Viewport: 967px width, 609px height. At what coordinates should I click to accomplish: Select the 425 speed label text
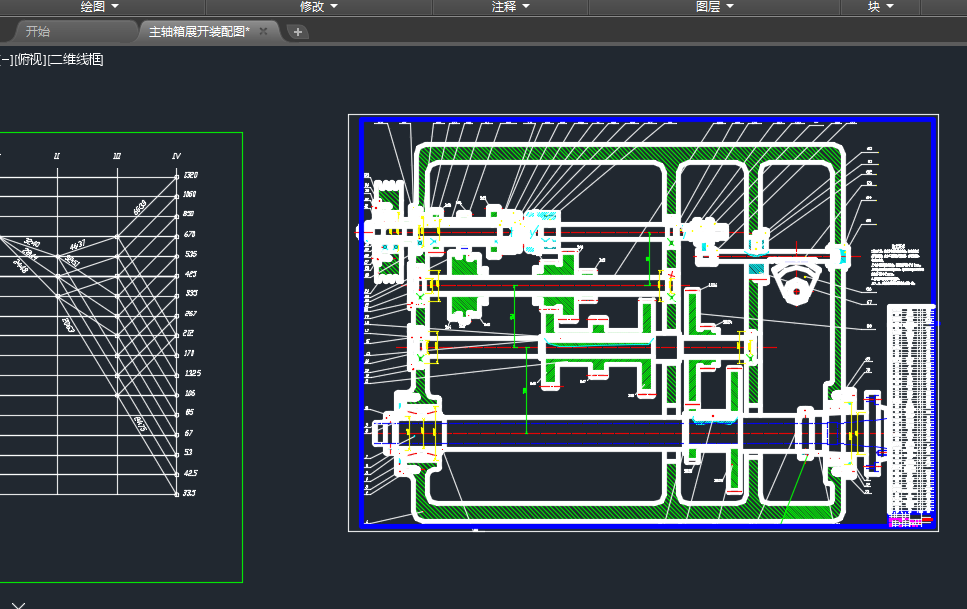coord(191,274)
